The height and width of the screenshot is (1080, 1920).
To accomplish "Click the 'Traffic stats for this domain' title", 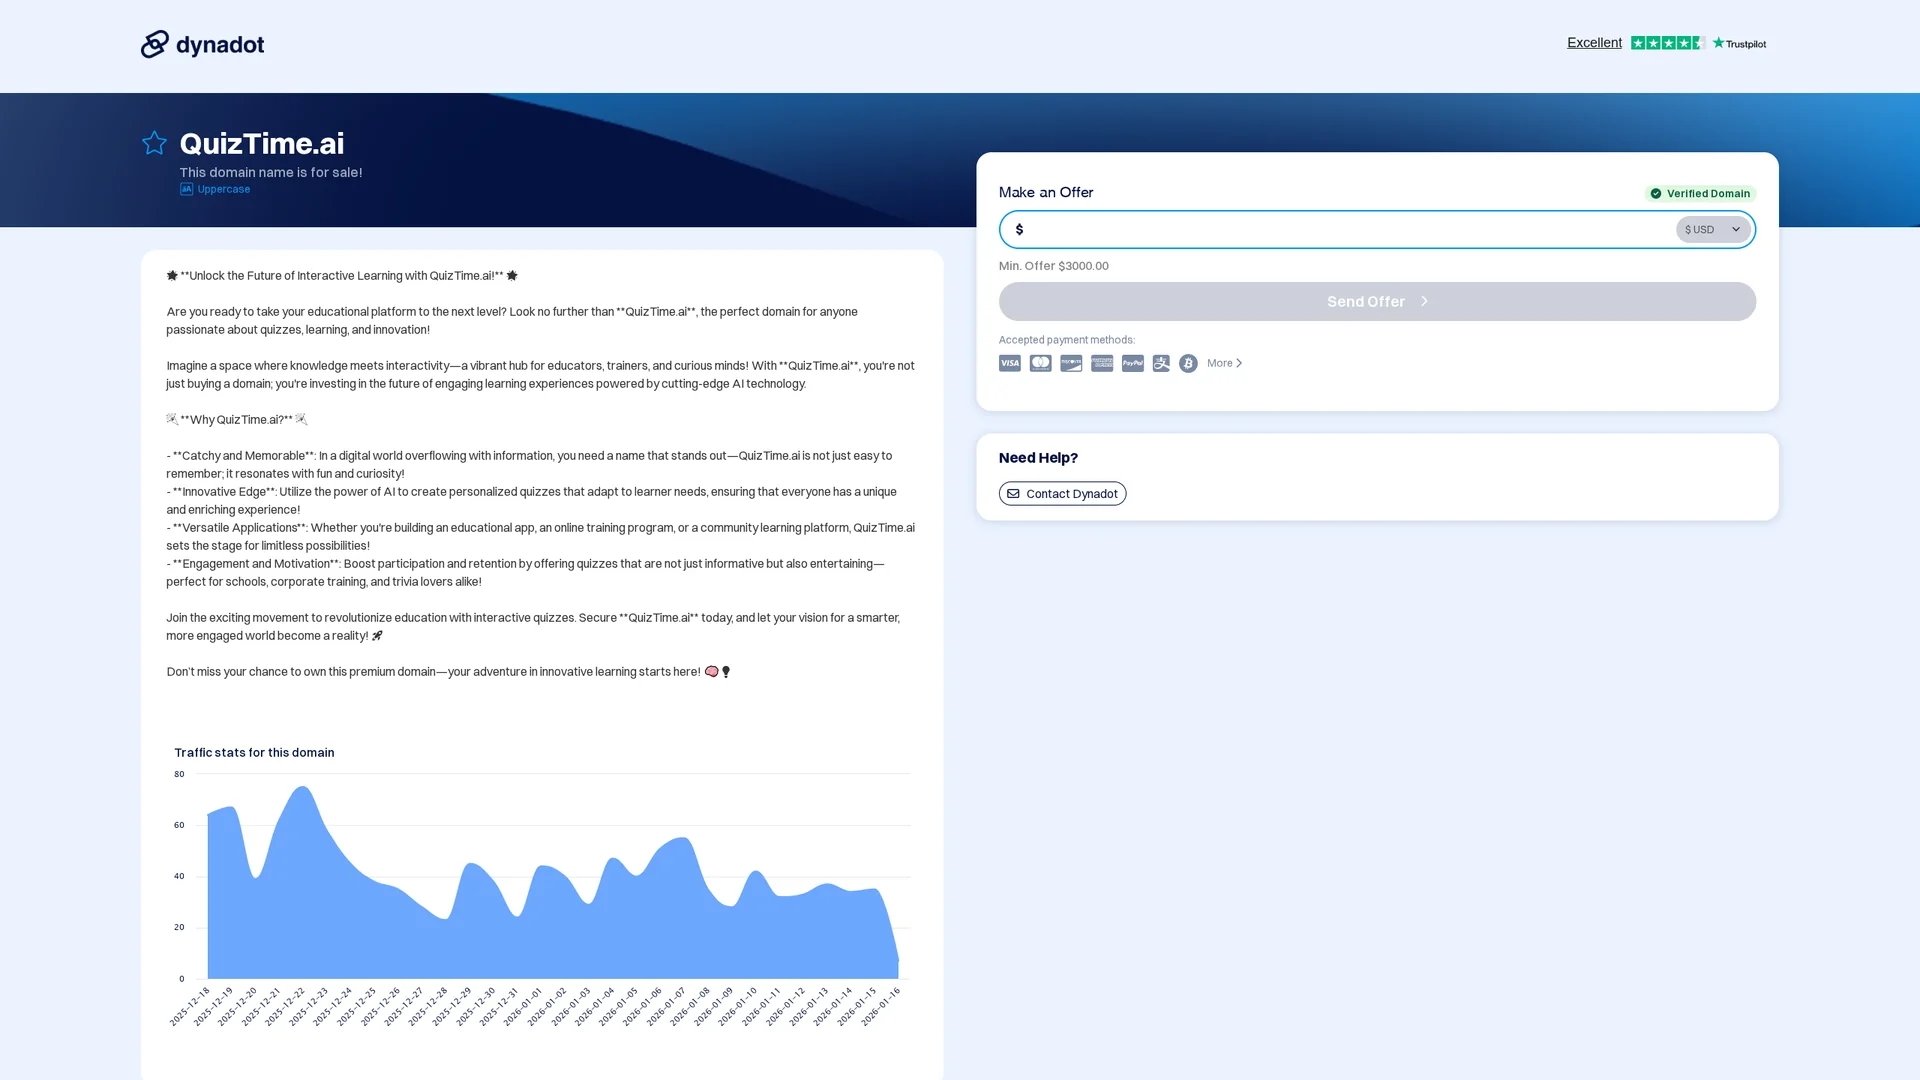I will 254,752.
